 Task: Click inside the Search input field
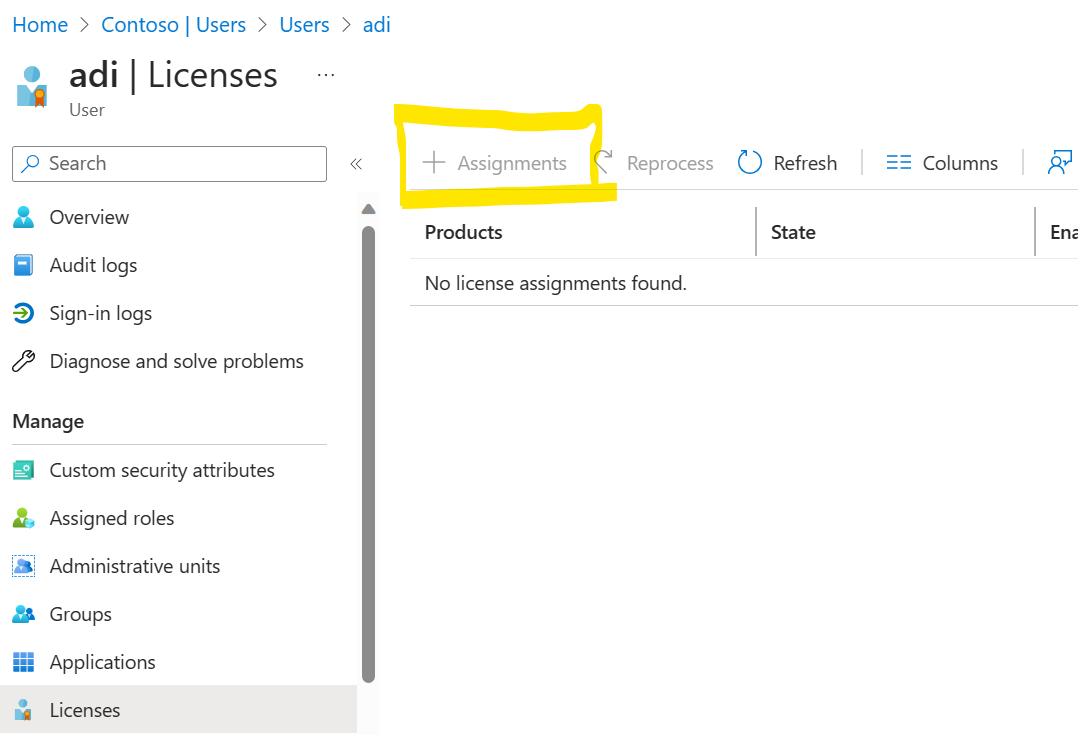169,163
